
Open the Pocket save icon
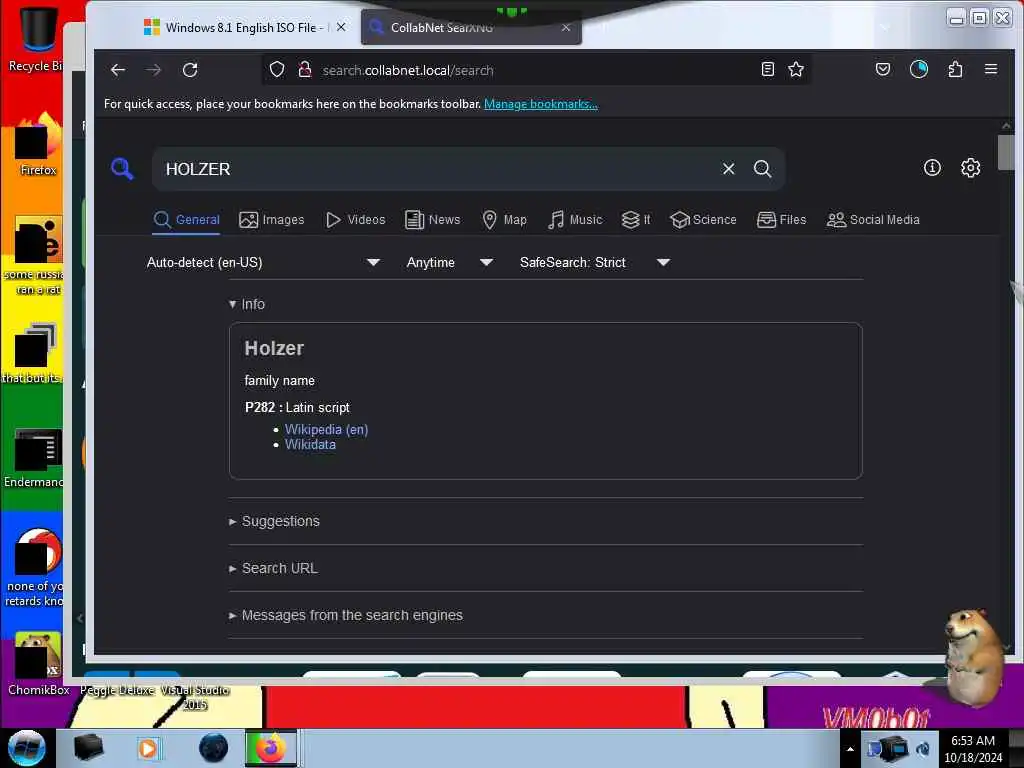click(x=883, y=69)
